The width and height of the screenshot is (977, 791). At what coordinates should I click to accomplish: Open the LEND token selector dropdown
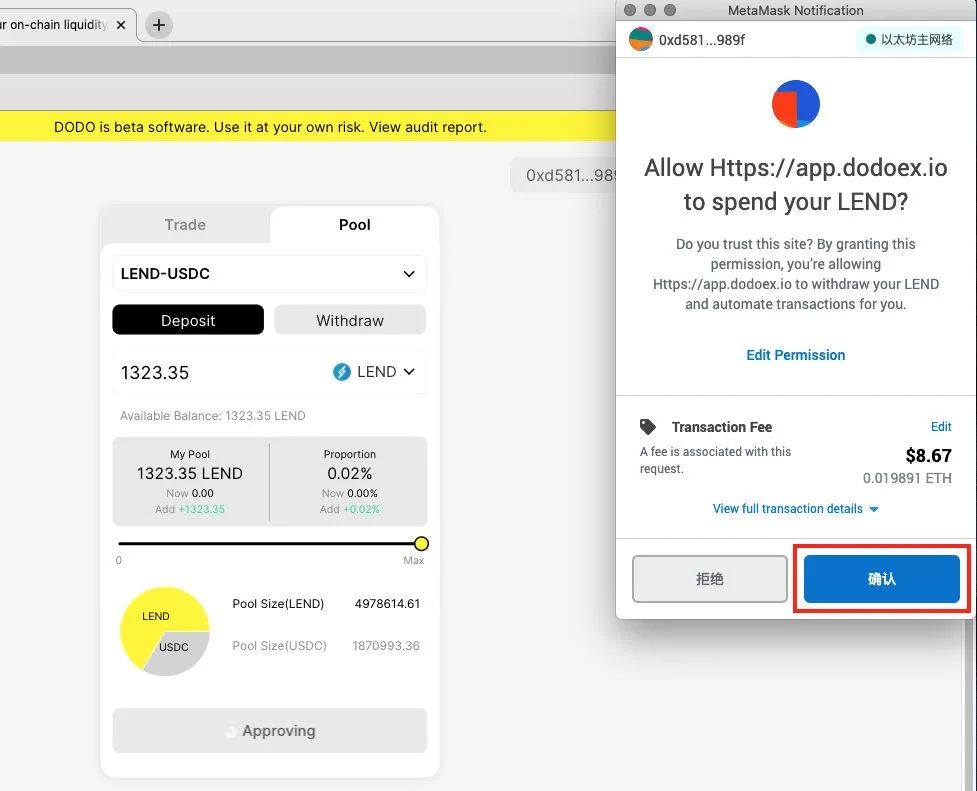374,372
